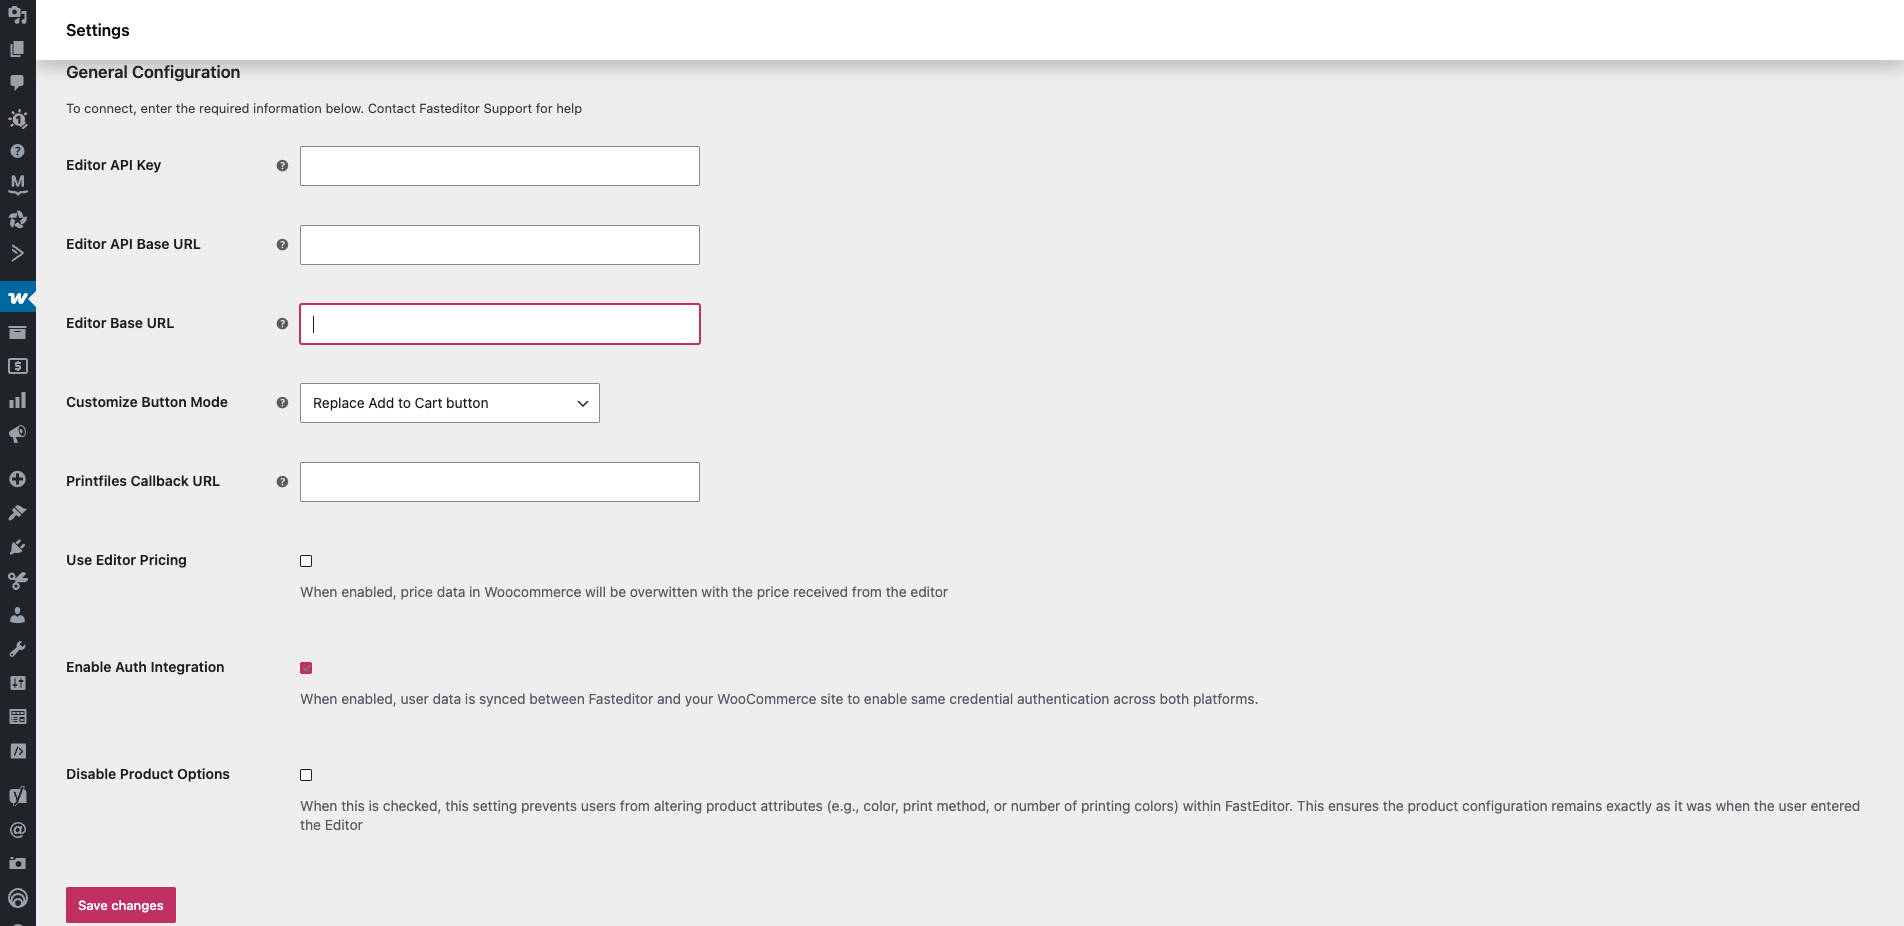1904x926 pixels.
Task: Open the Users person menu icon
Action: (x=17, y=615)
